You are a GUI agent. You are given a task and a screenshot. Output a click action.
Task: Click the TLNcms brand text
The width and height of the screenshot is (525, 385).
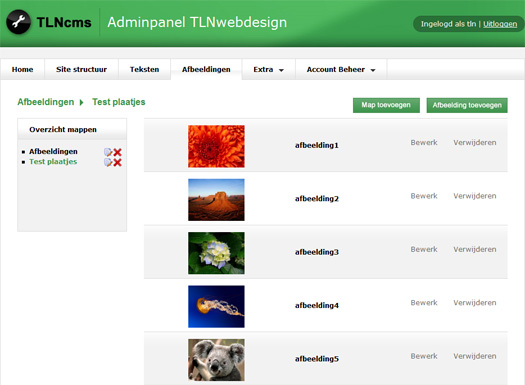pos(64,22)
